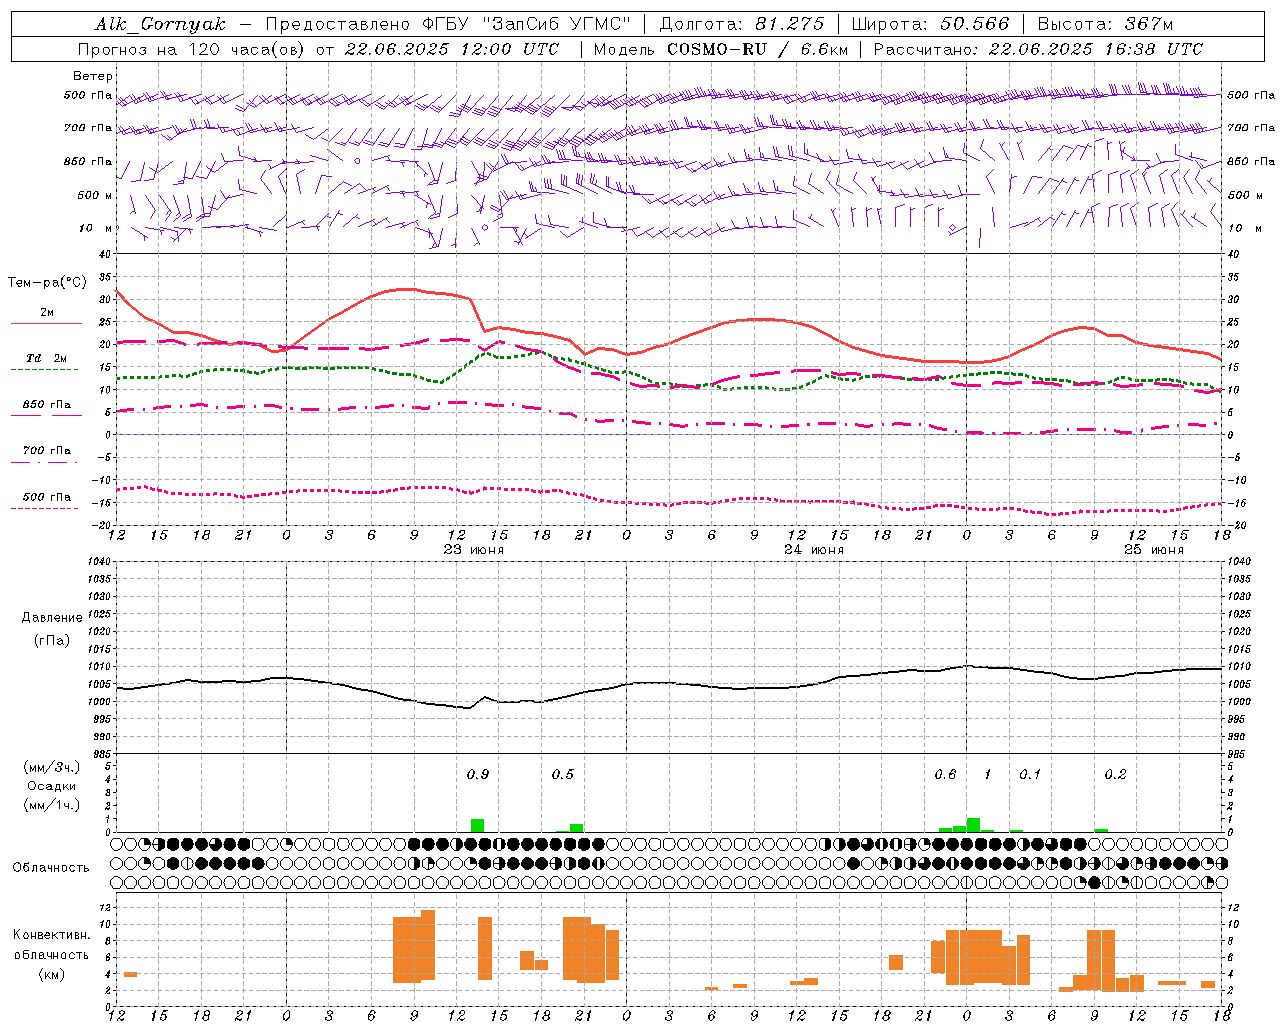Click the "700 гПа" temperature legend entry
Viewport: 1280px width, 1024px height.
tap(47, 451)
